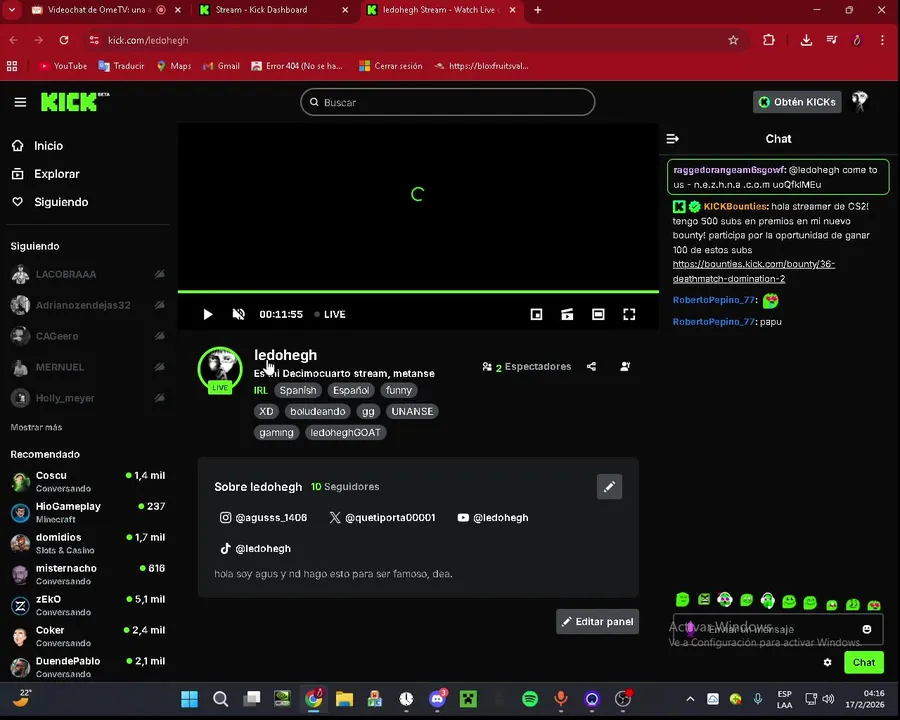This screenshot has width=900, height=720.
Task: Expand Mostrar más following list
Action: pos(36,427)
